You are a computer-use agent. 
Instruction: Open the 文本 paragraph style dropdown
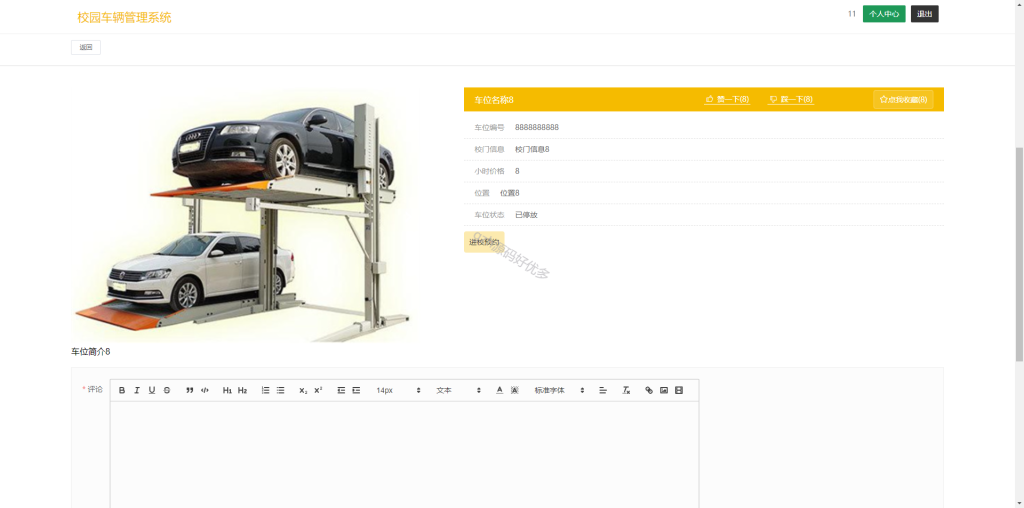[x=458, y=390]
